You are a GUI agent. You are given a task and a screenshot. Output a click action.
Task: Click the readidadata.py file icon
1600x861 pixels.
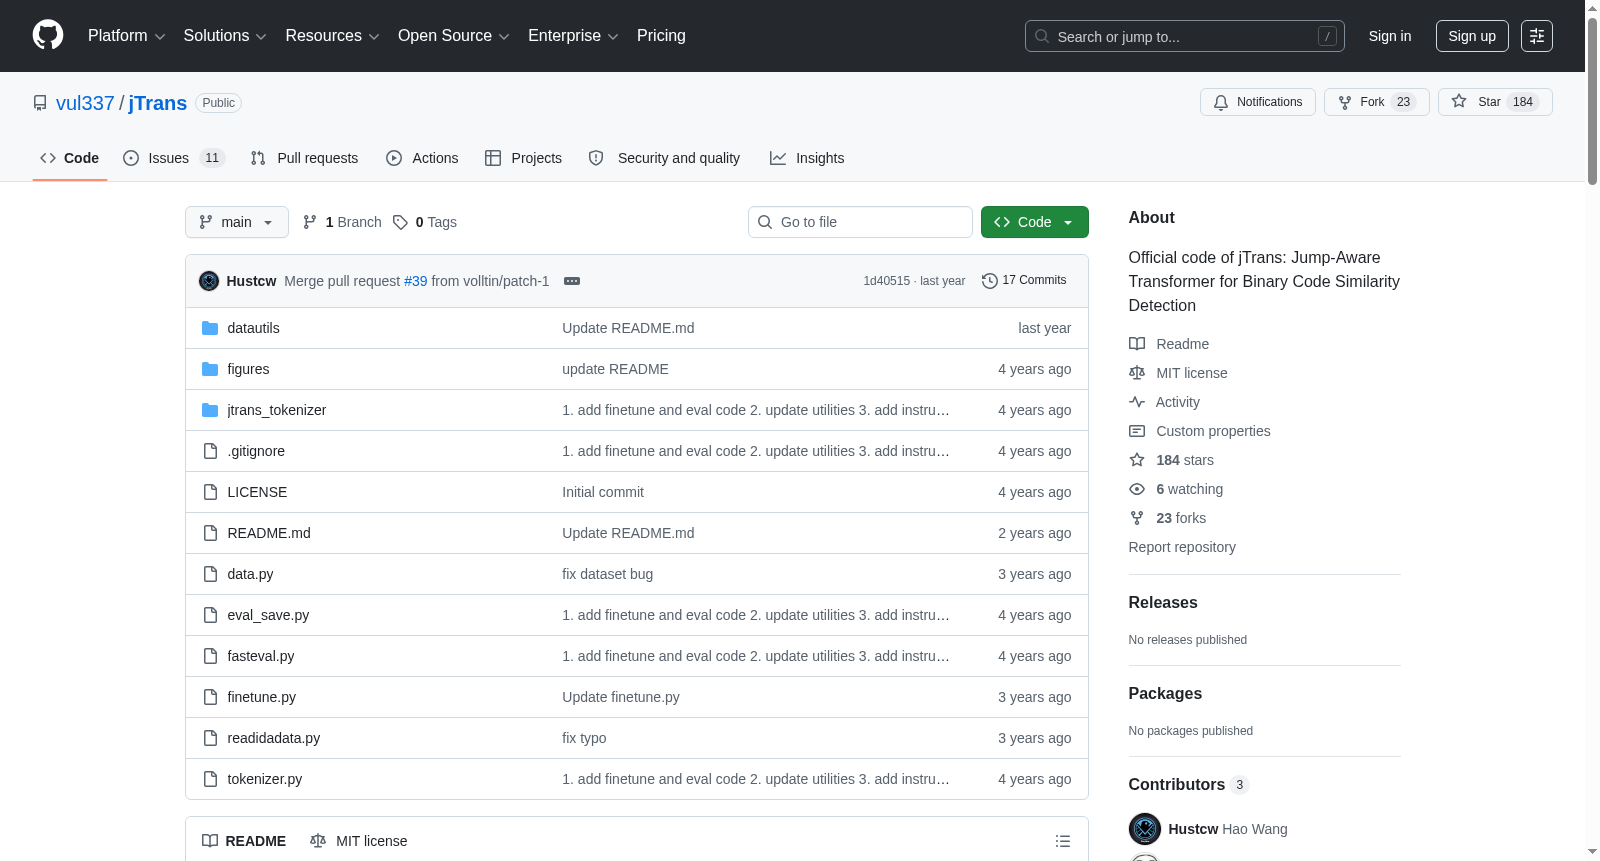click(210, 738)
